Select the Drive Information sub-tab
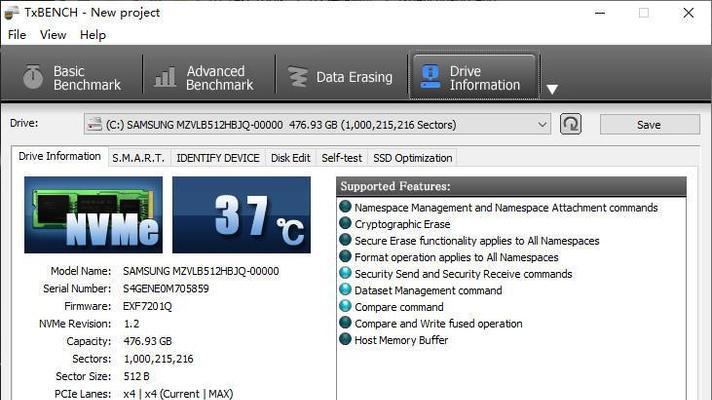The width and height of the screenshot is (712, 400). pyautogui.click(x=59, y=156)
